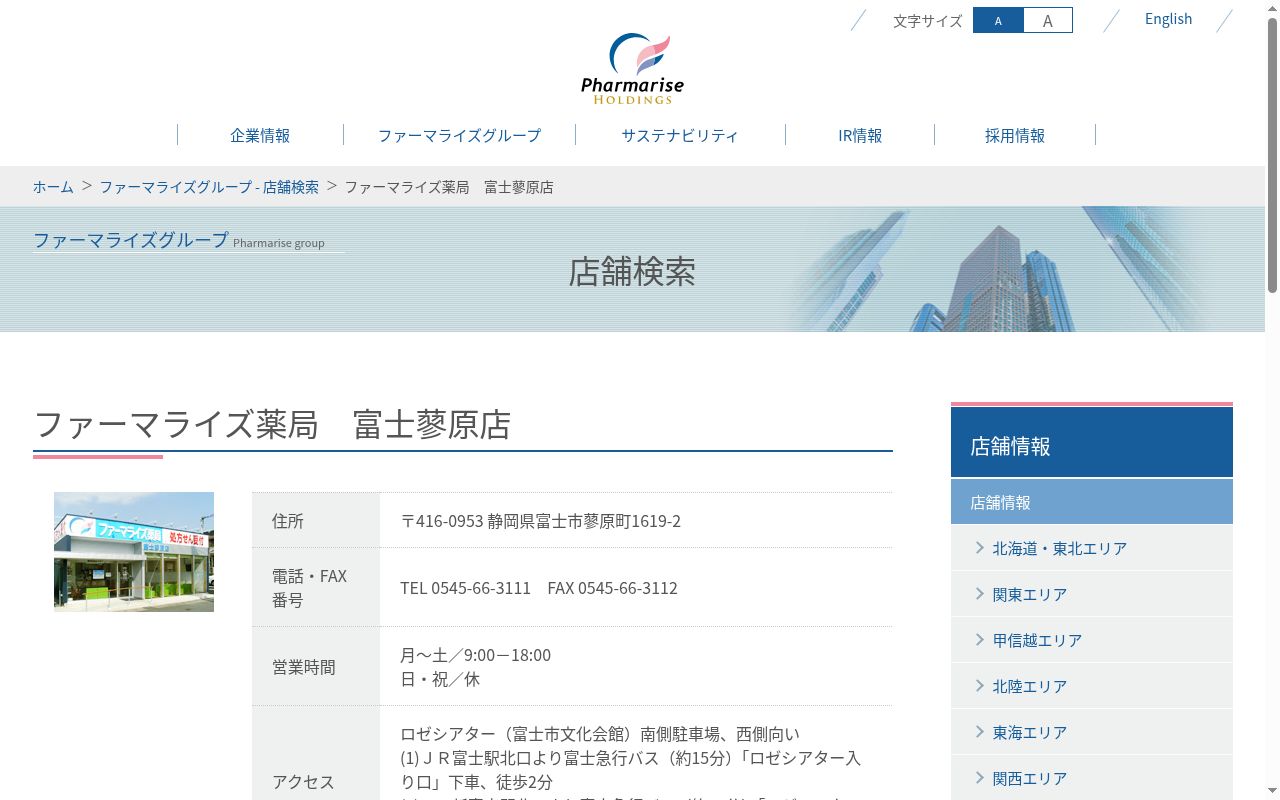Open the 採用情報 menu
Viewport: 1280px width, 800px height.
point(1015,135)
